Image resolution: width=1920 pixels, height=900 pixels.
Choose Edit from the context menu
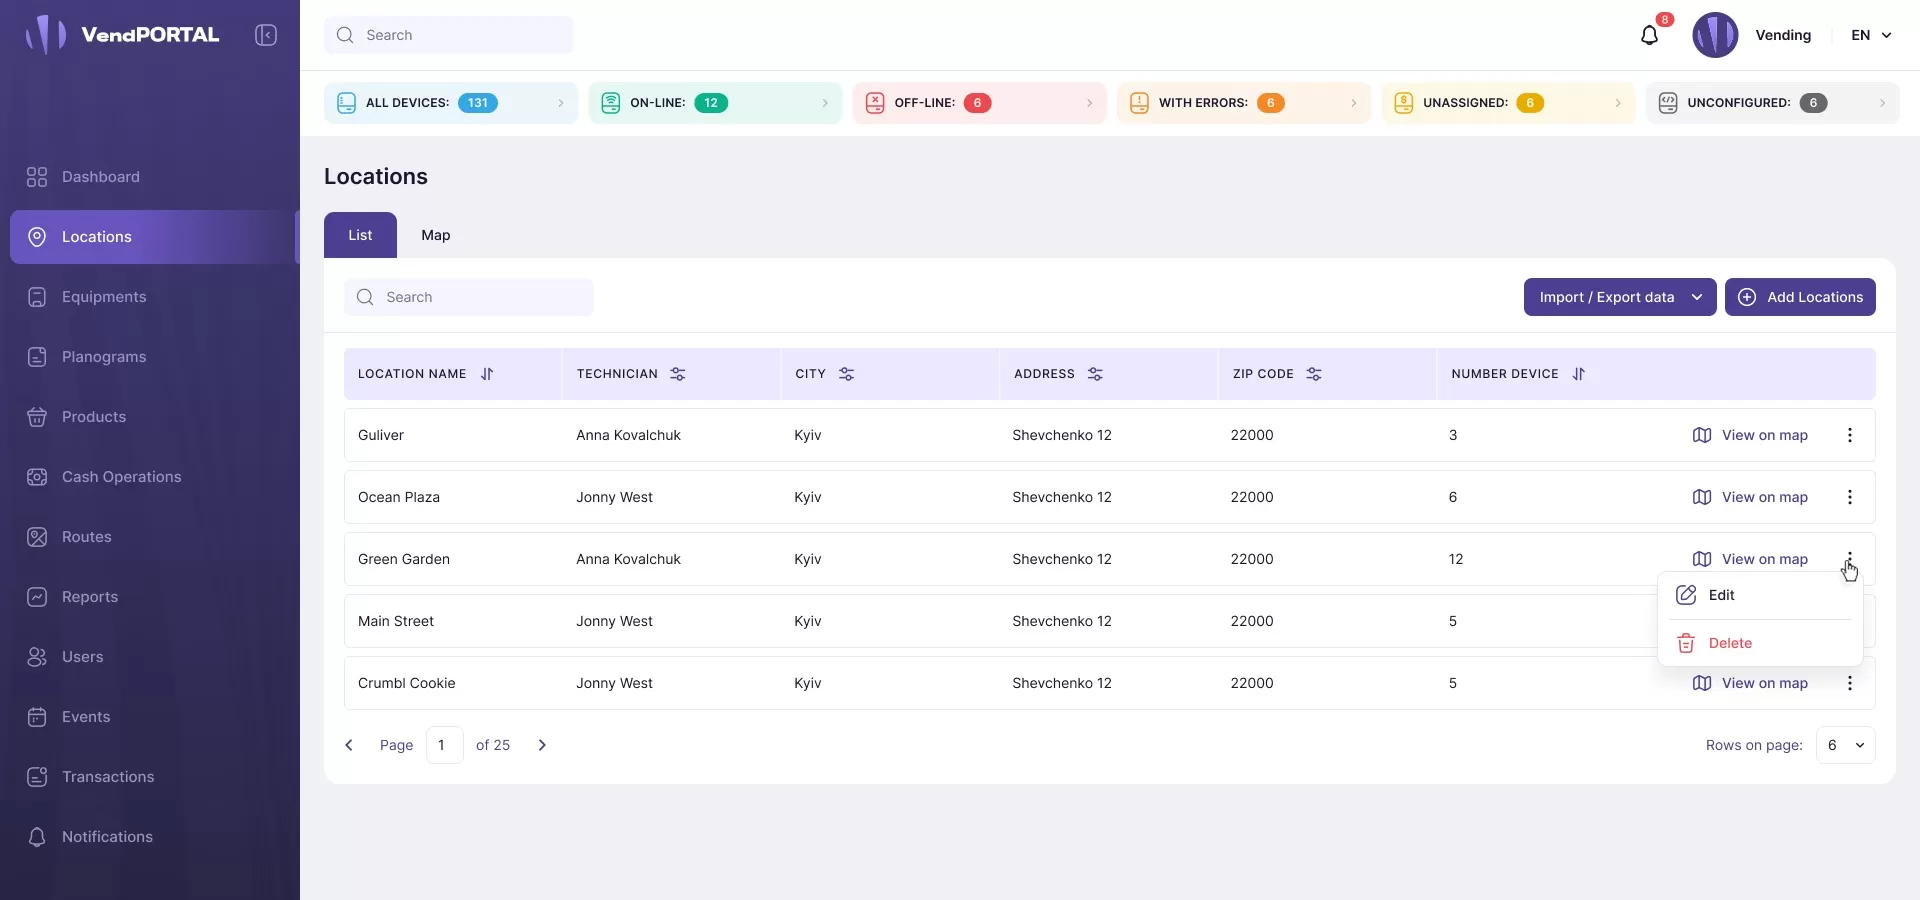point(1721,595)
